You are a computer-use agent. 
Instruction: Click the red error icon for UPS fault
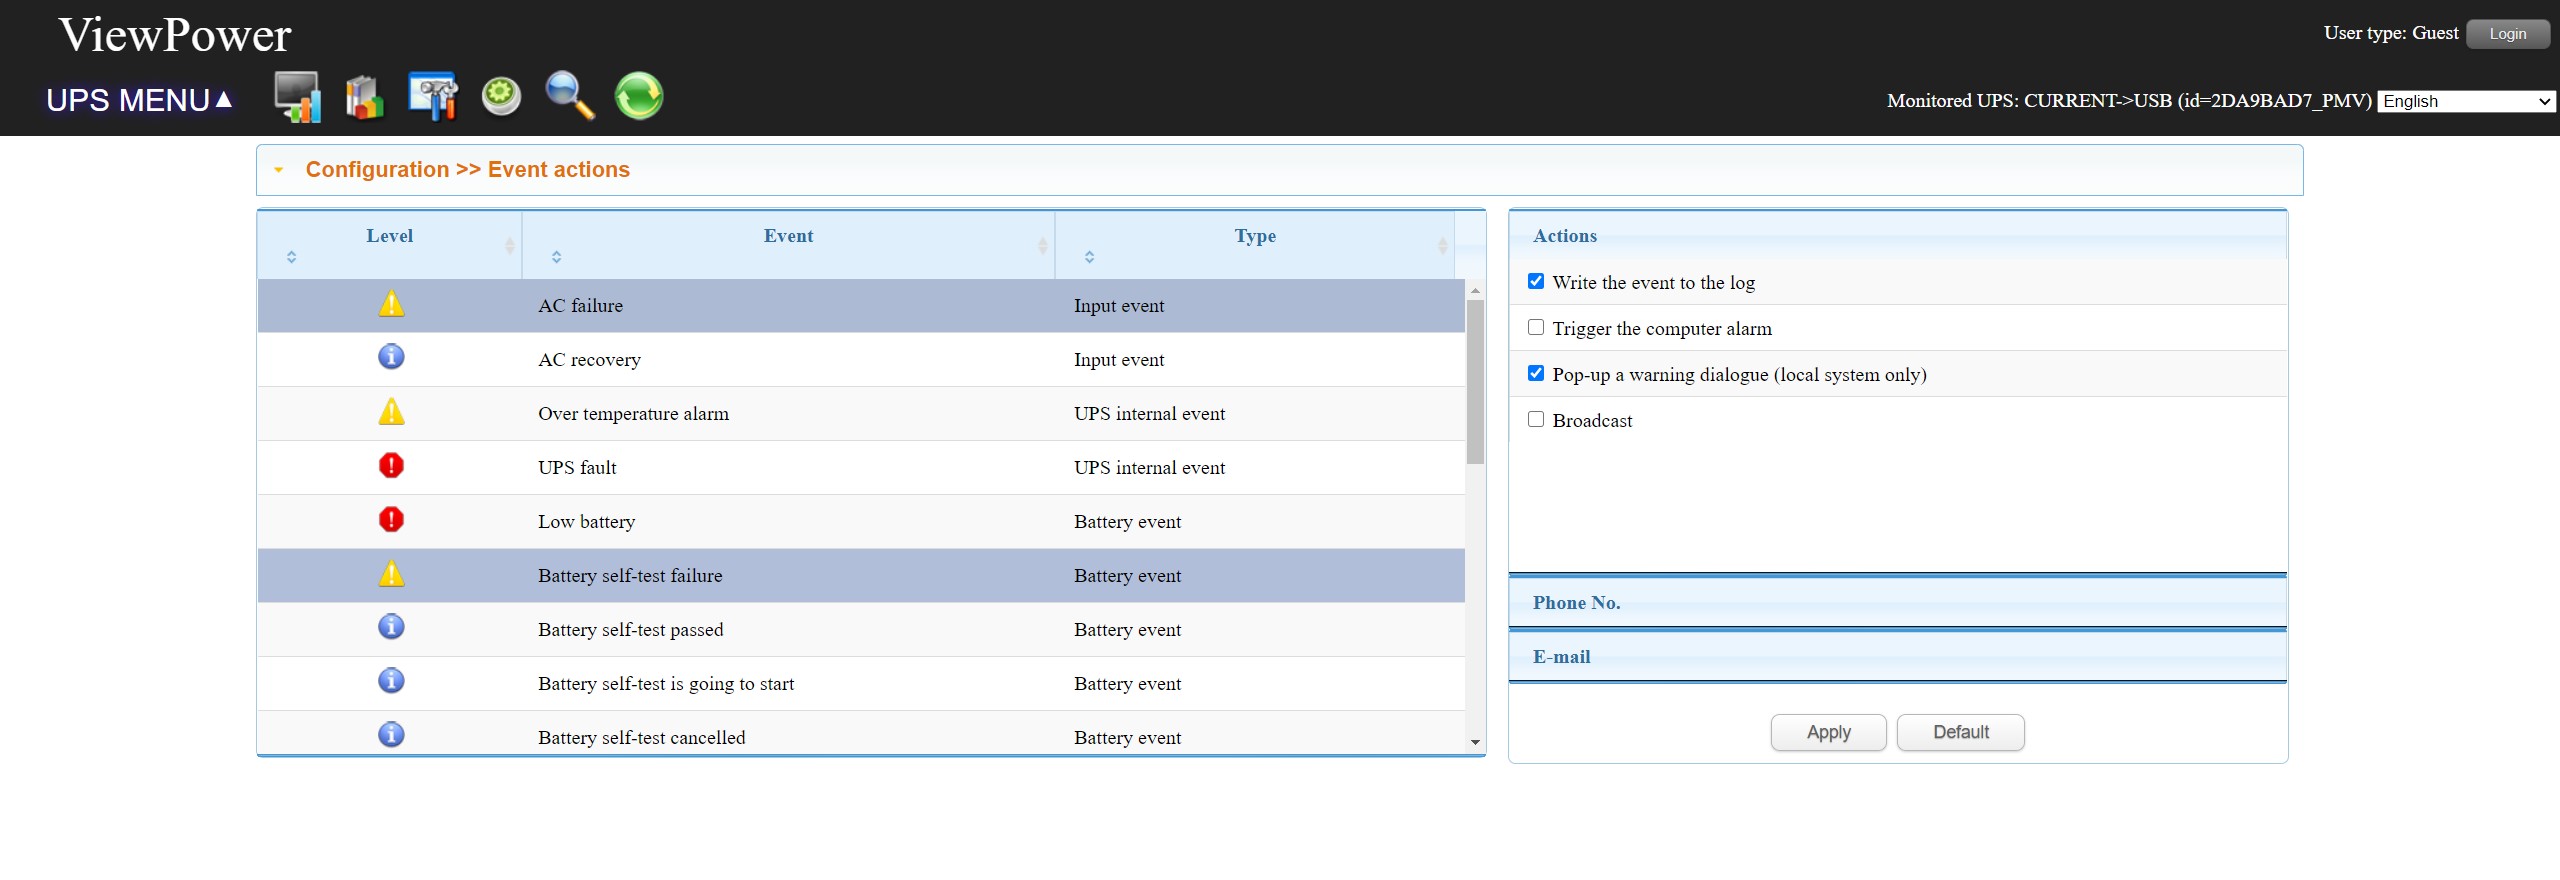click(x=391, y=466)
